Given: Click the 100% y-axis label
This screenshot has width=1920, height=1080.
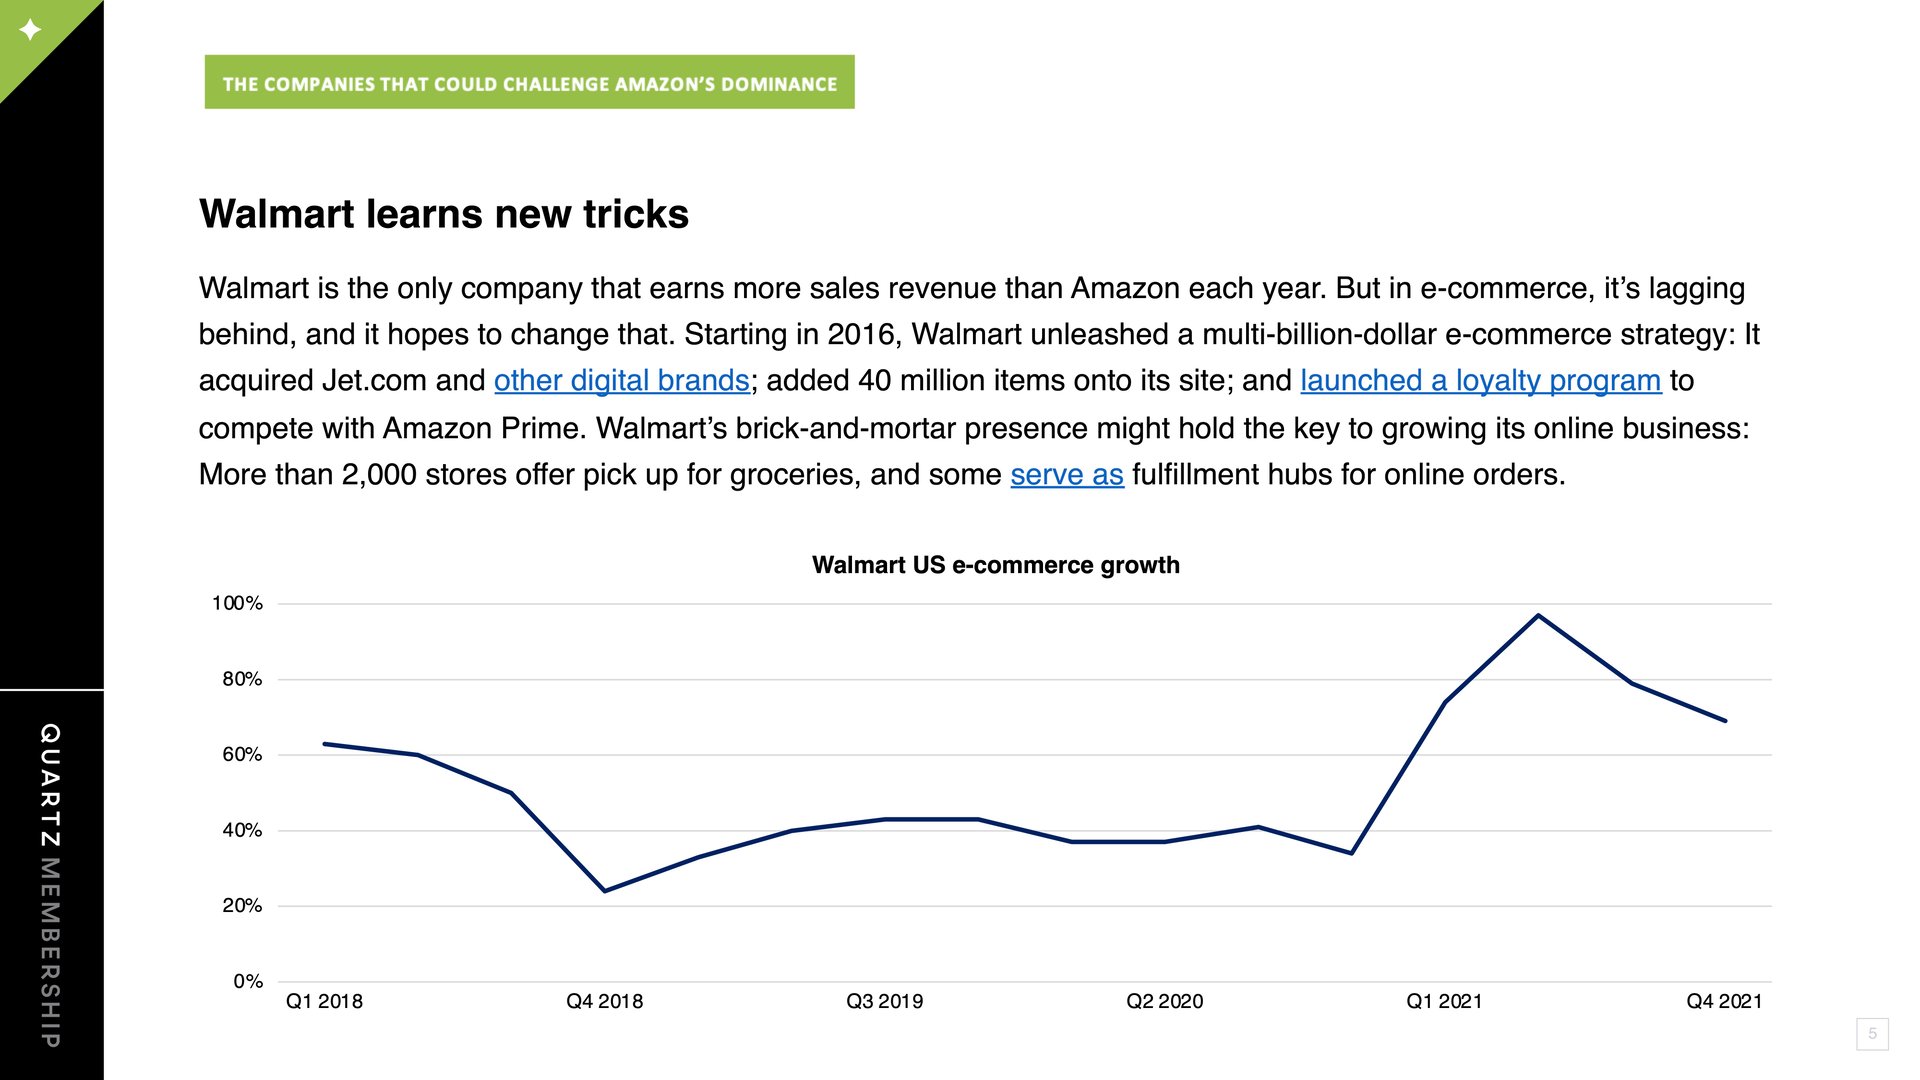Looking at the screenshot, I should pyautogui.click(x=237, y=603).
